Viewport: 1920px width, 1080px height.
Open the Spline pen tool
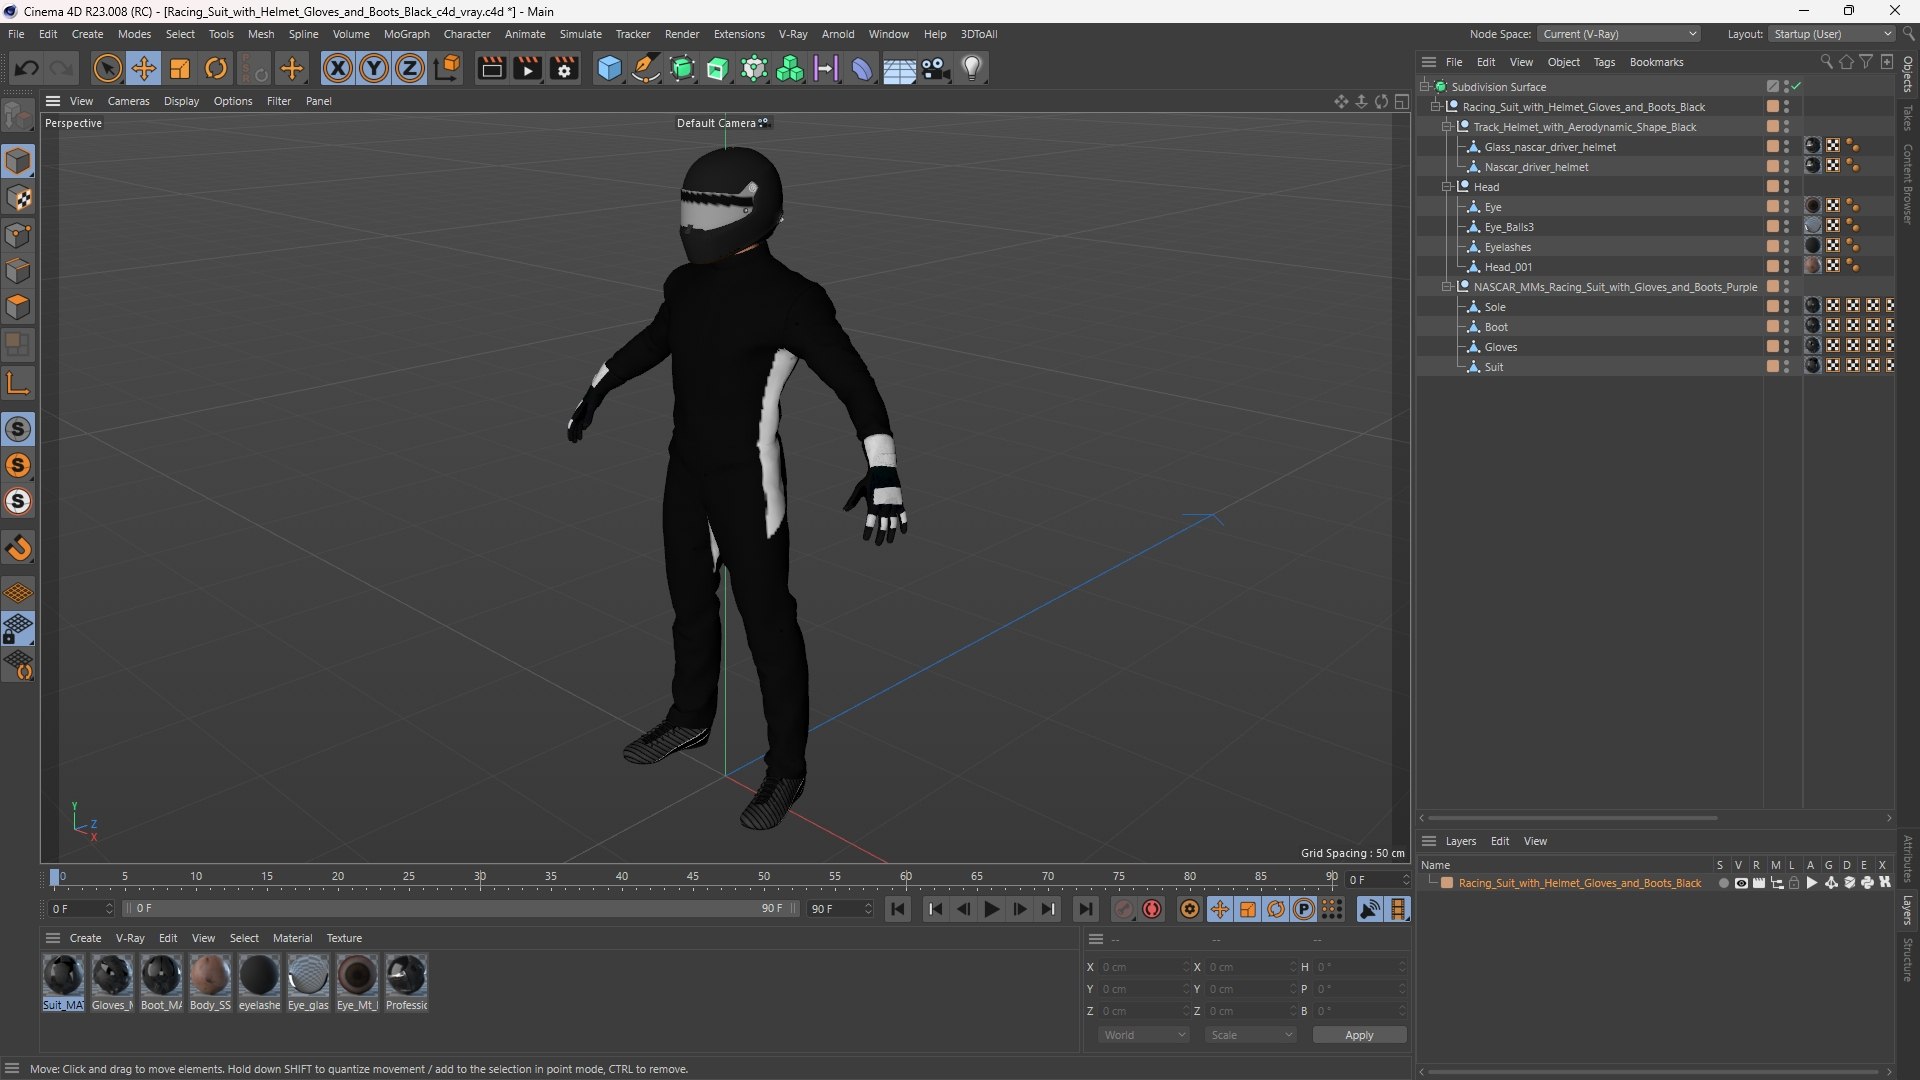646,68
